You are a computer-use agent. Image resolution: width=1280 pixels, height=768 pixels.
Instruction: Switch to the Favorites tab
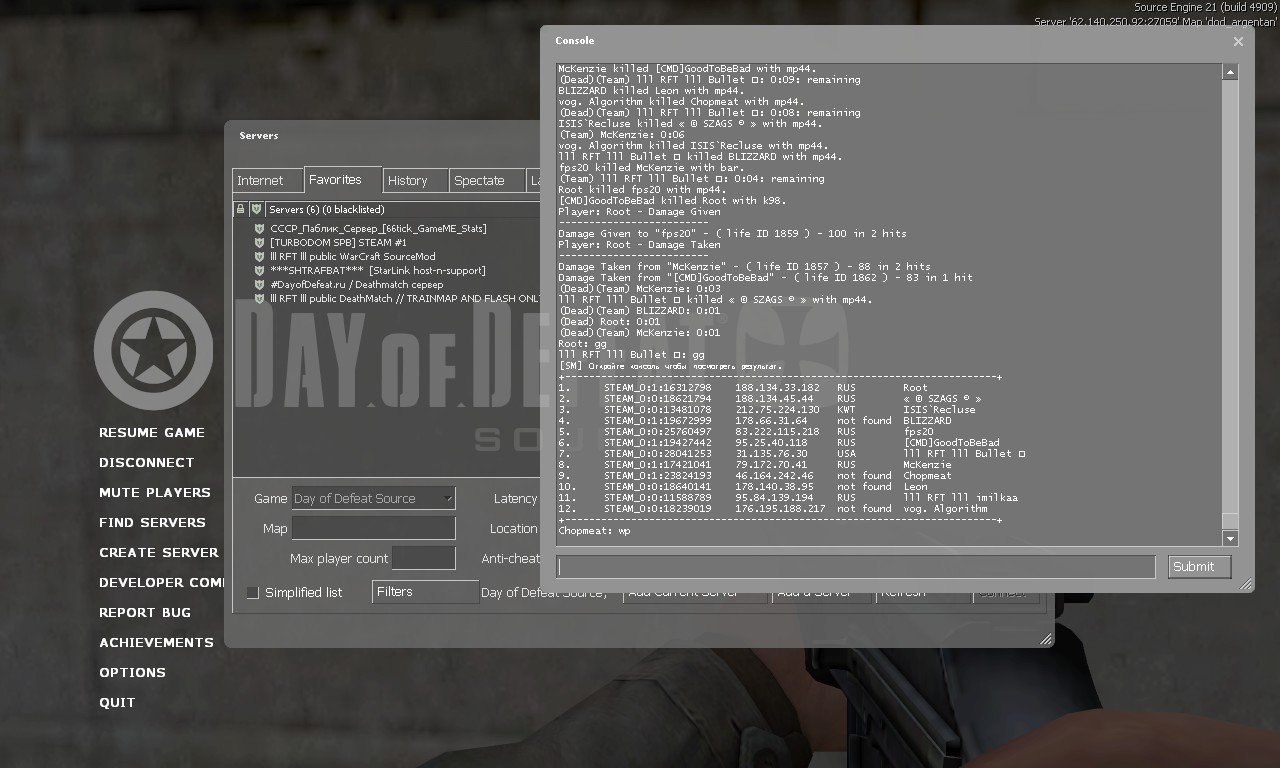342,179
